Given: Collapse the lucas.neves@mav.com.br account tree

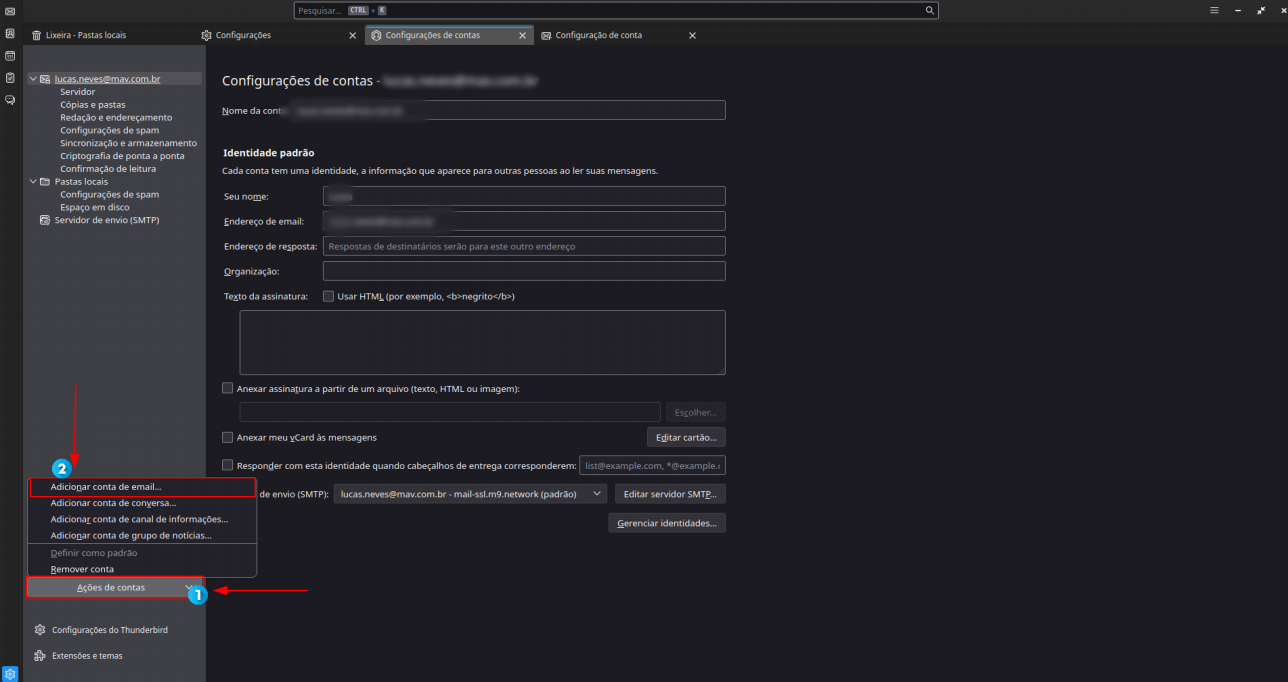Looking at the screenshot, I should (32, 79).
